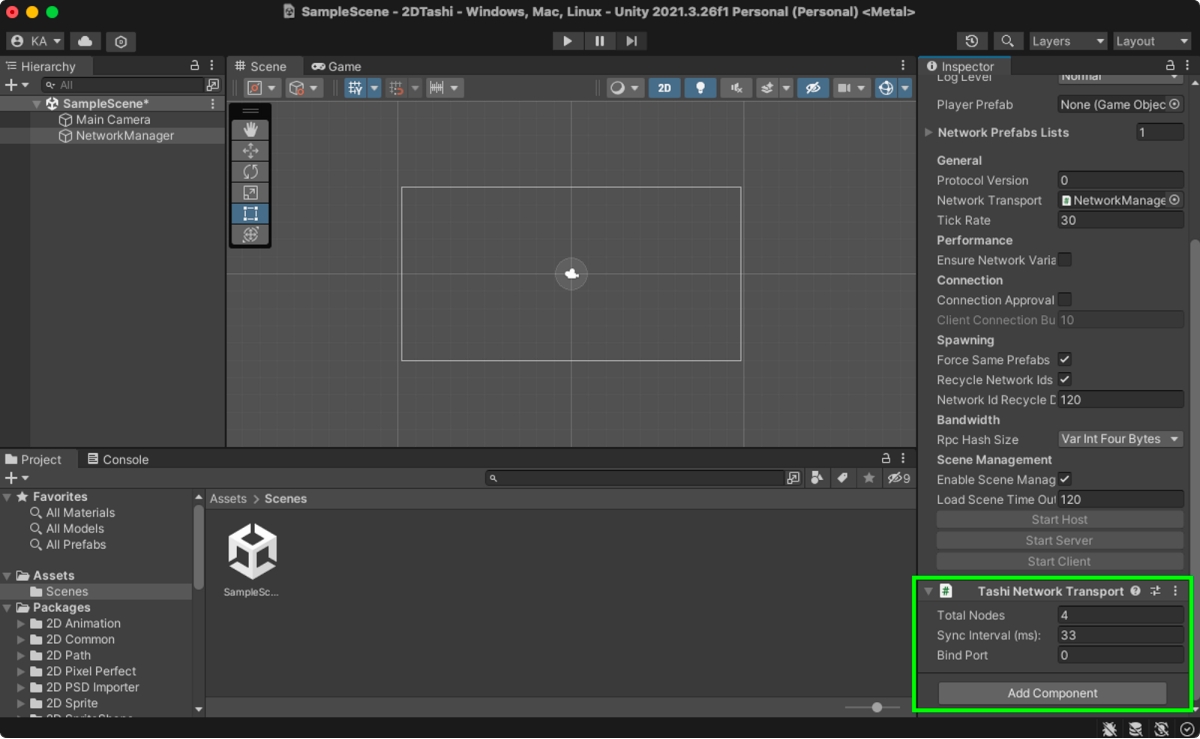1200x739 pixels.
Task: Switch to the Console tab
Action: [x=118, y=459]
